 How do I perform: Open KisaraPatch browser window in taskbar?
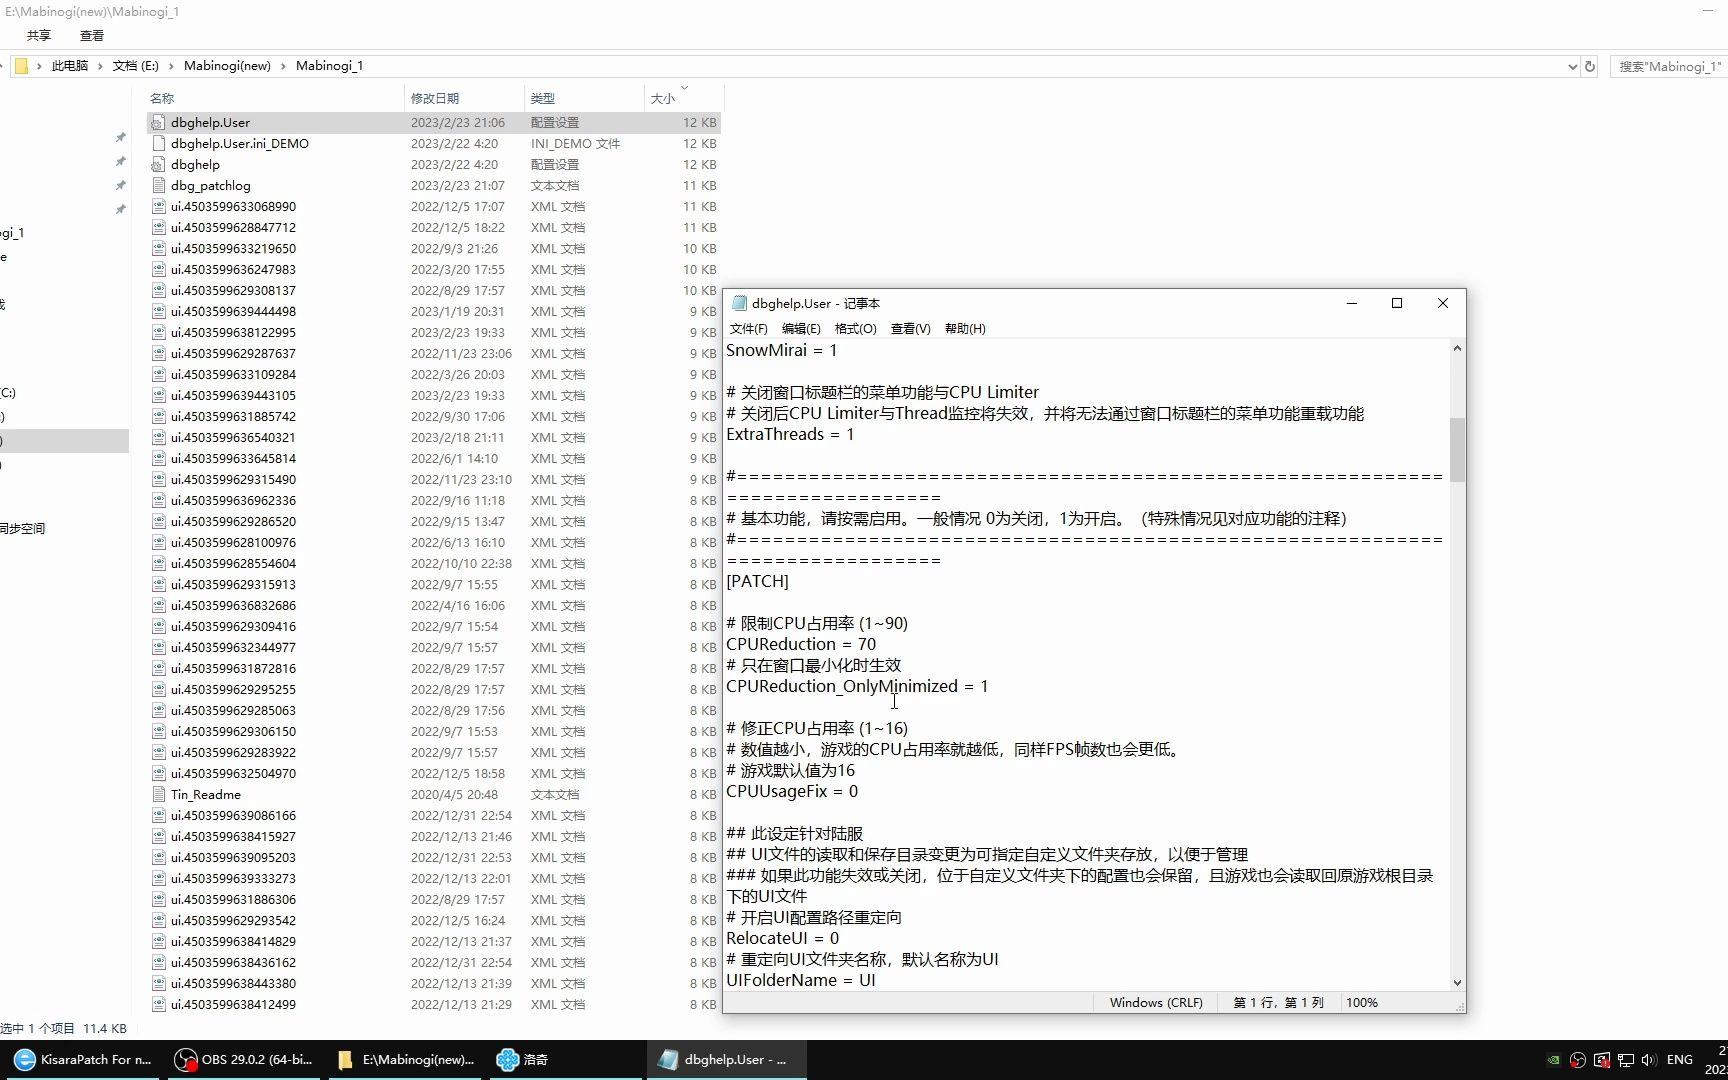coord(82,1059)
